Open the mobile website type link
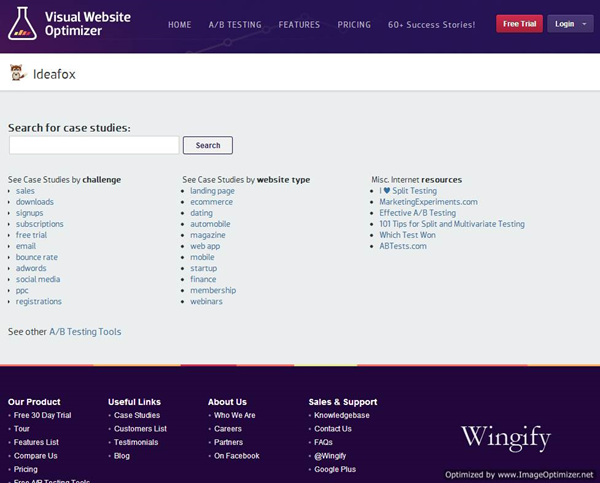 tap(202, 257)
